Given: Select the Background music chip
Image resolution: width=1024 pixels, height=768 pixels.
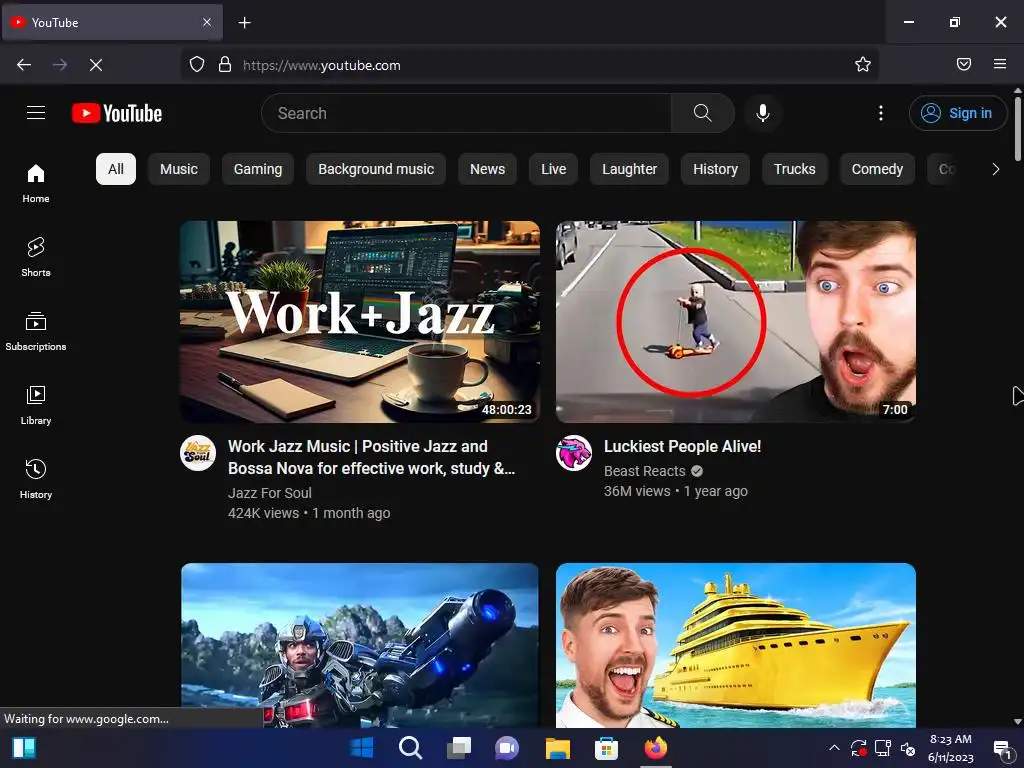Looking at the screenshot, I should [376, 169].
